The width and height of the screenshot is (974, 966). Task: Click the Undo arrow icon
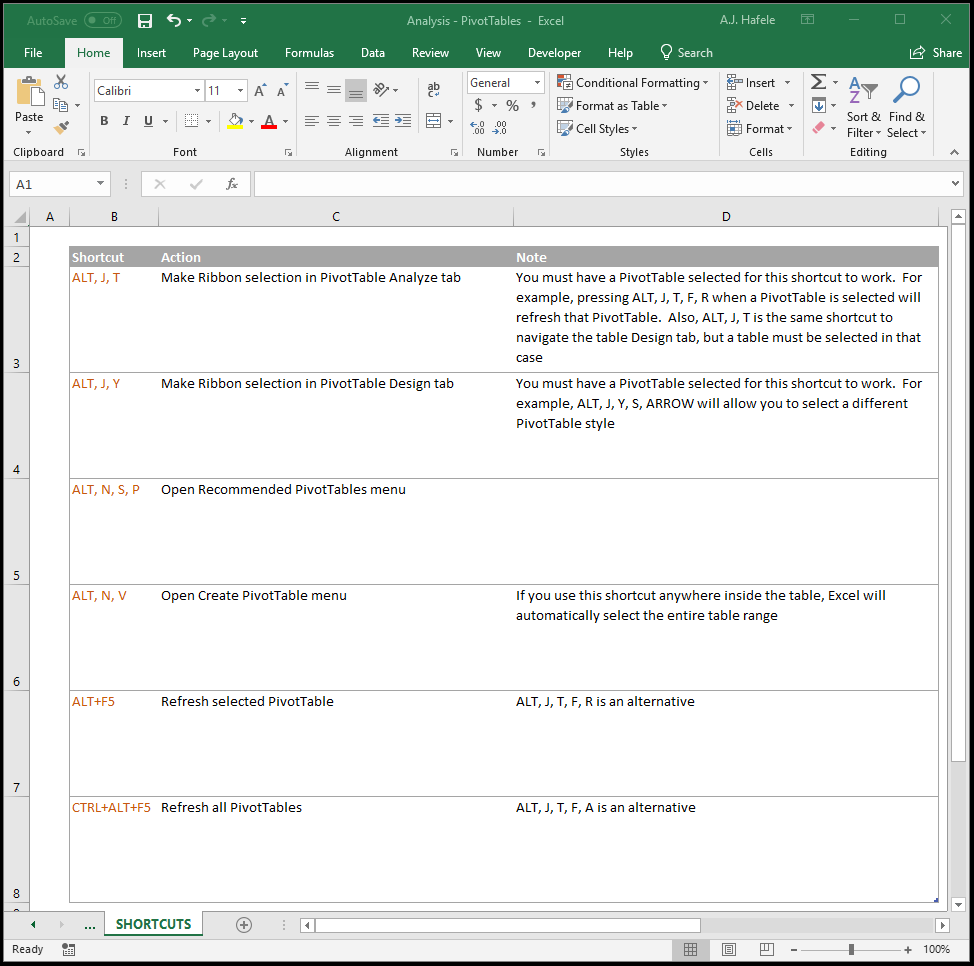click(173, 21)
